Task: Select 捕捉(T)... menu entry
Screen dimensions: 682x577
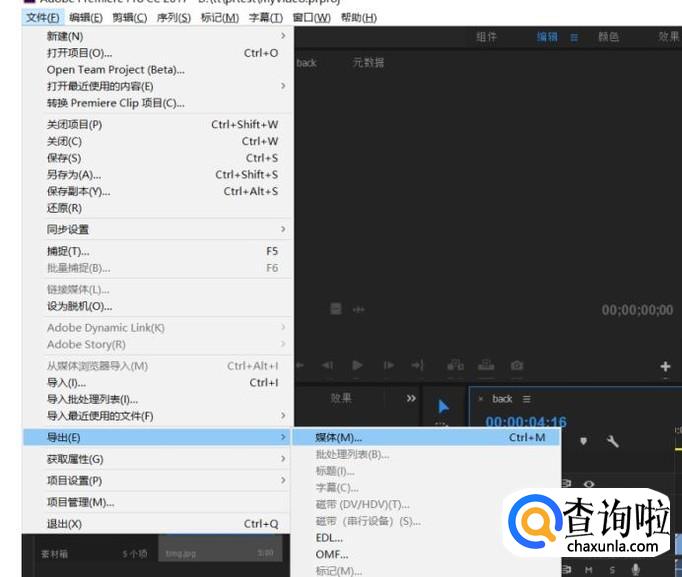Action: tap(157, 251)
